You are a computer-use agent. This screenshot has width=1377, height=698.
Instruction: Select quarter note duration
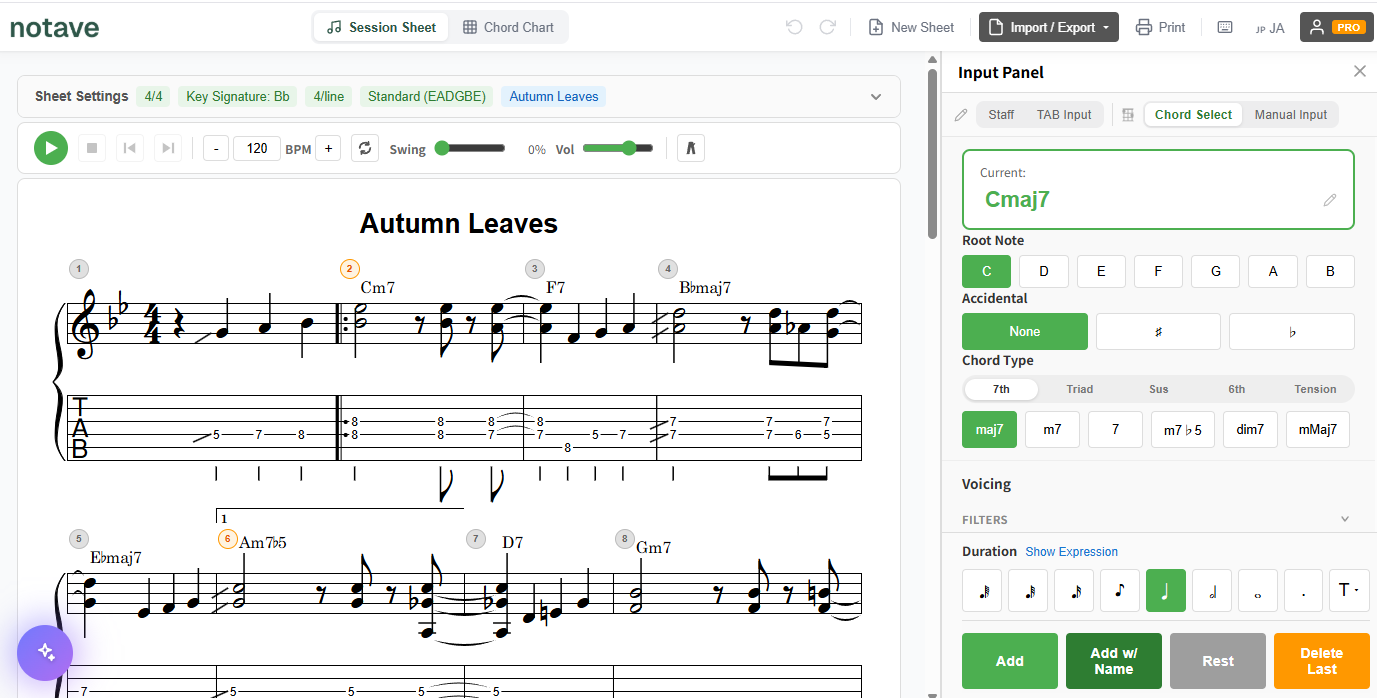1166,590
